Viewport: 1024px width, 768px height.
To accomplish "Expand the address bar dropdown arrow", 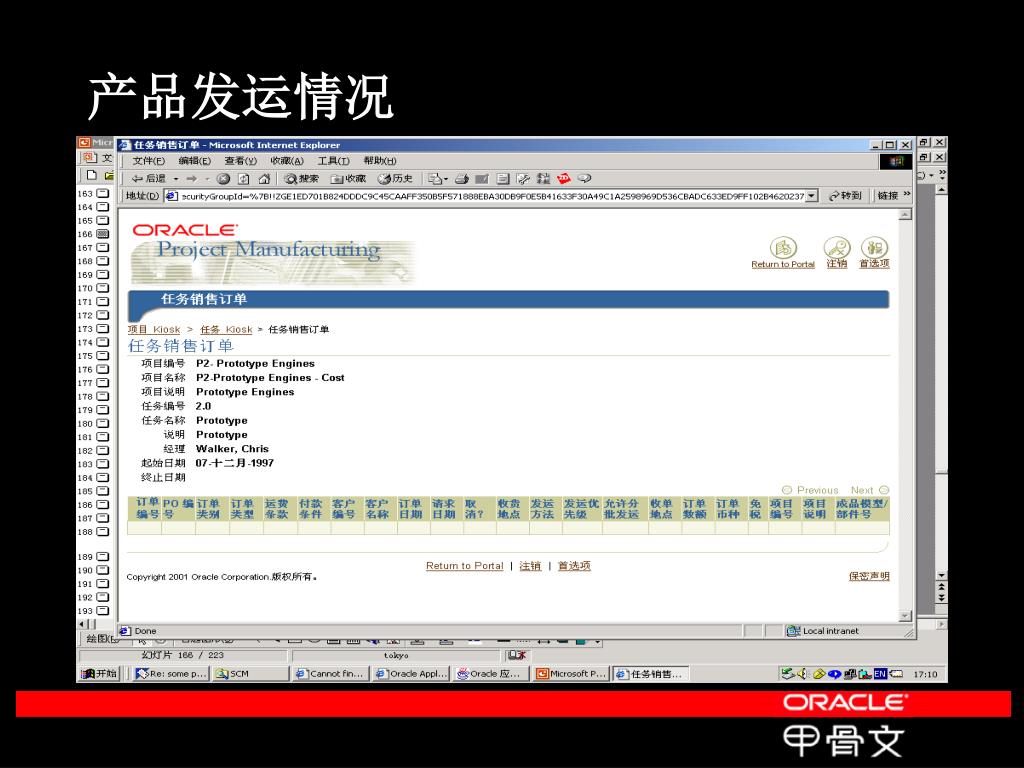I will (812, 196).
